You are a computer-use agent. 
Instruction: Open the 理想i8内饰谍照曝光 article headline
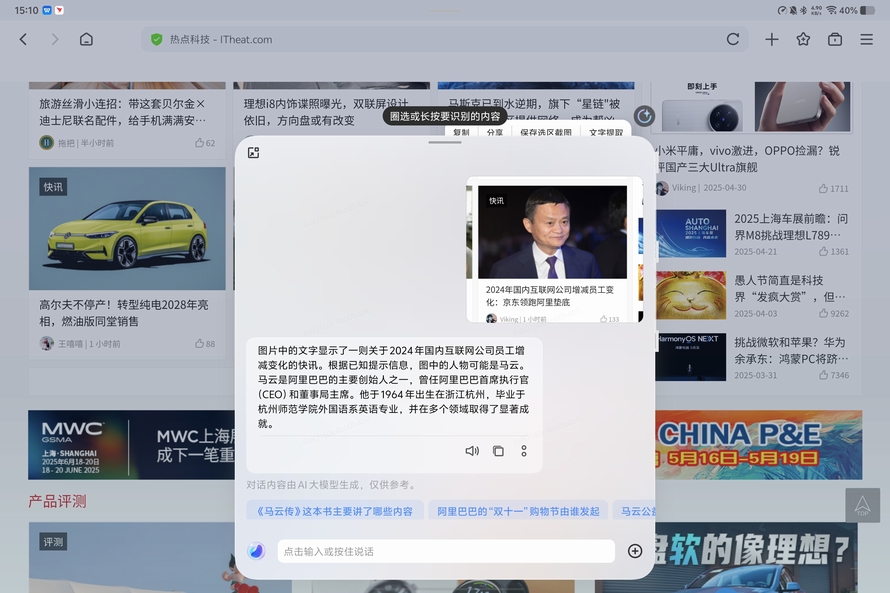point(326,112)
